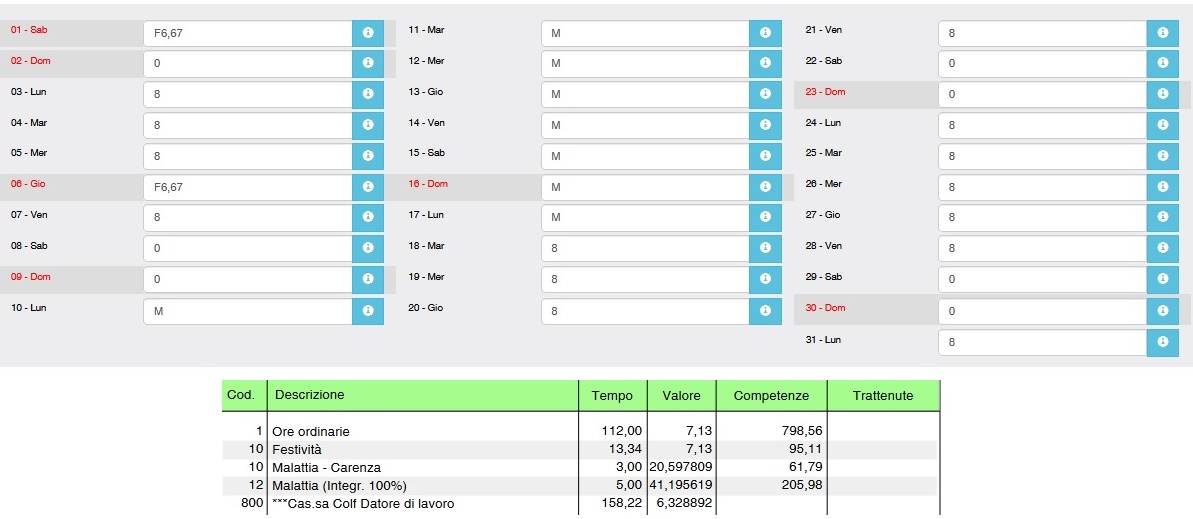1193x519 pixels.
Task: Edit the 22 - Sab hours field
Action: click(1042, 64)
